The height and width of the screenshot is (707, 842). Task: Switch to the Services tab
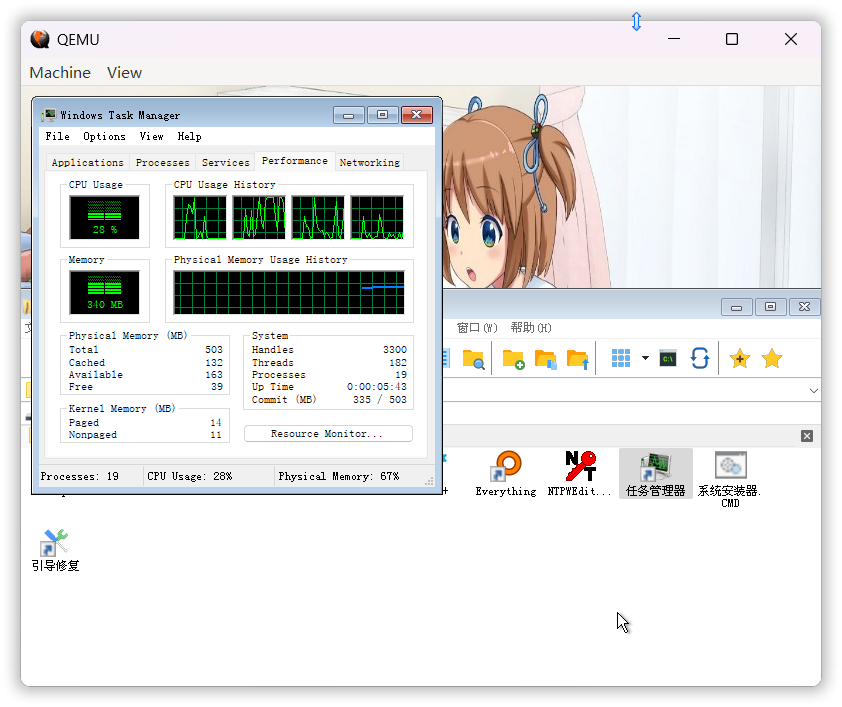(226, 162)
